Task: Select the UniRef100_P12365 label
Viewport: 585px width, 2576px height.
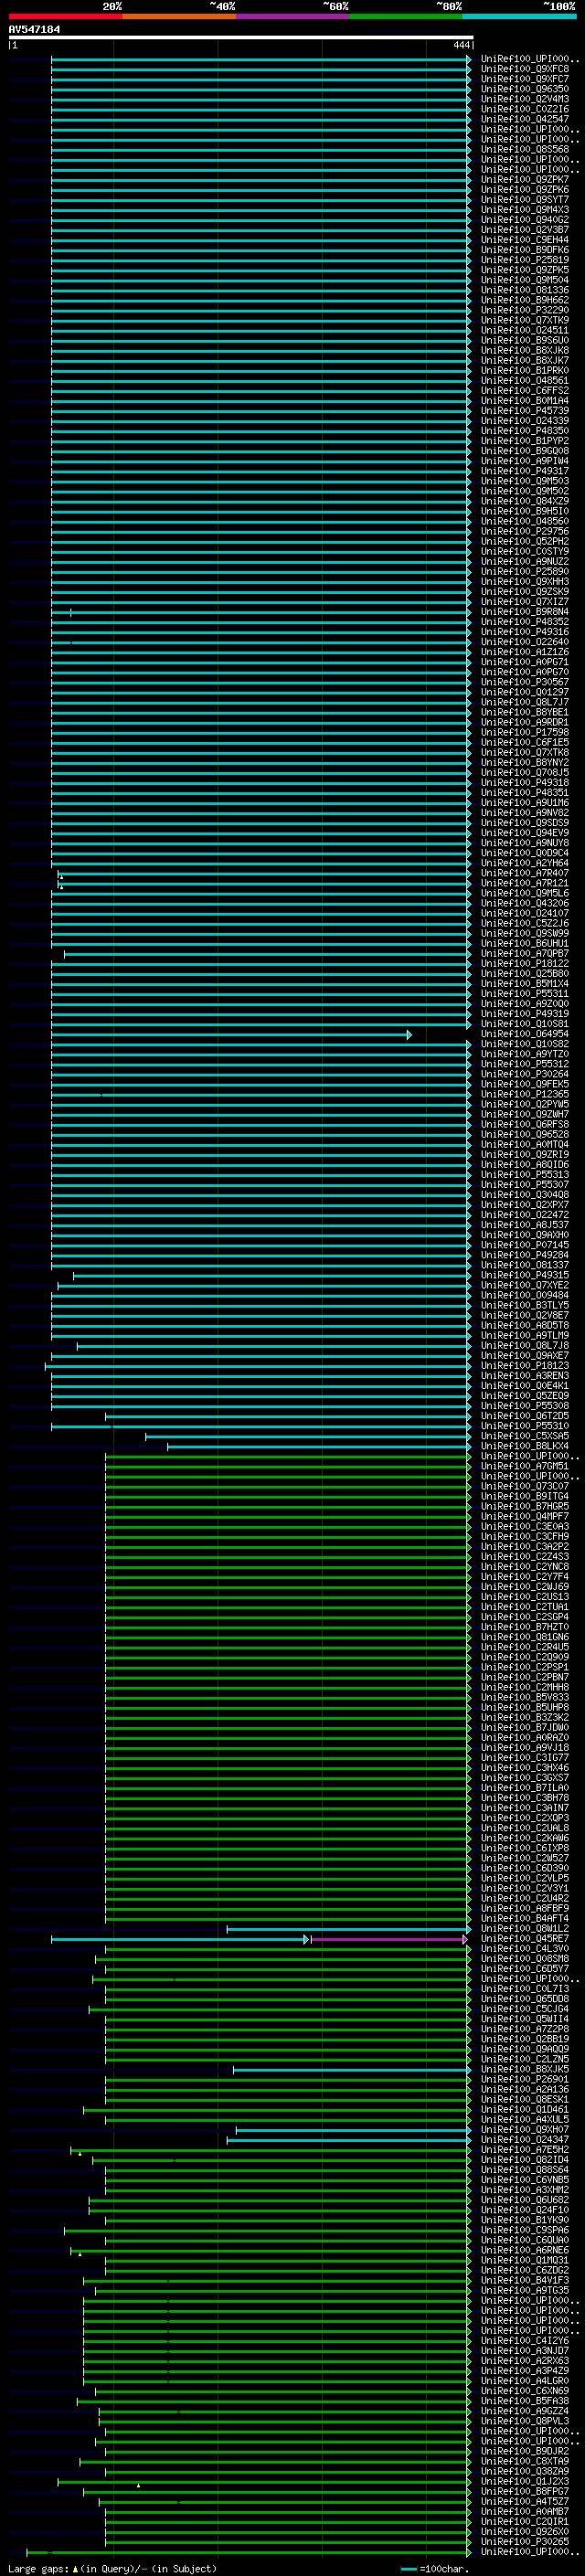Action: tap(524, 1094)
